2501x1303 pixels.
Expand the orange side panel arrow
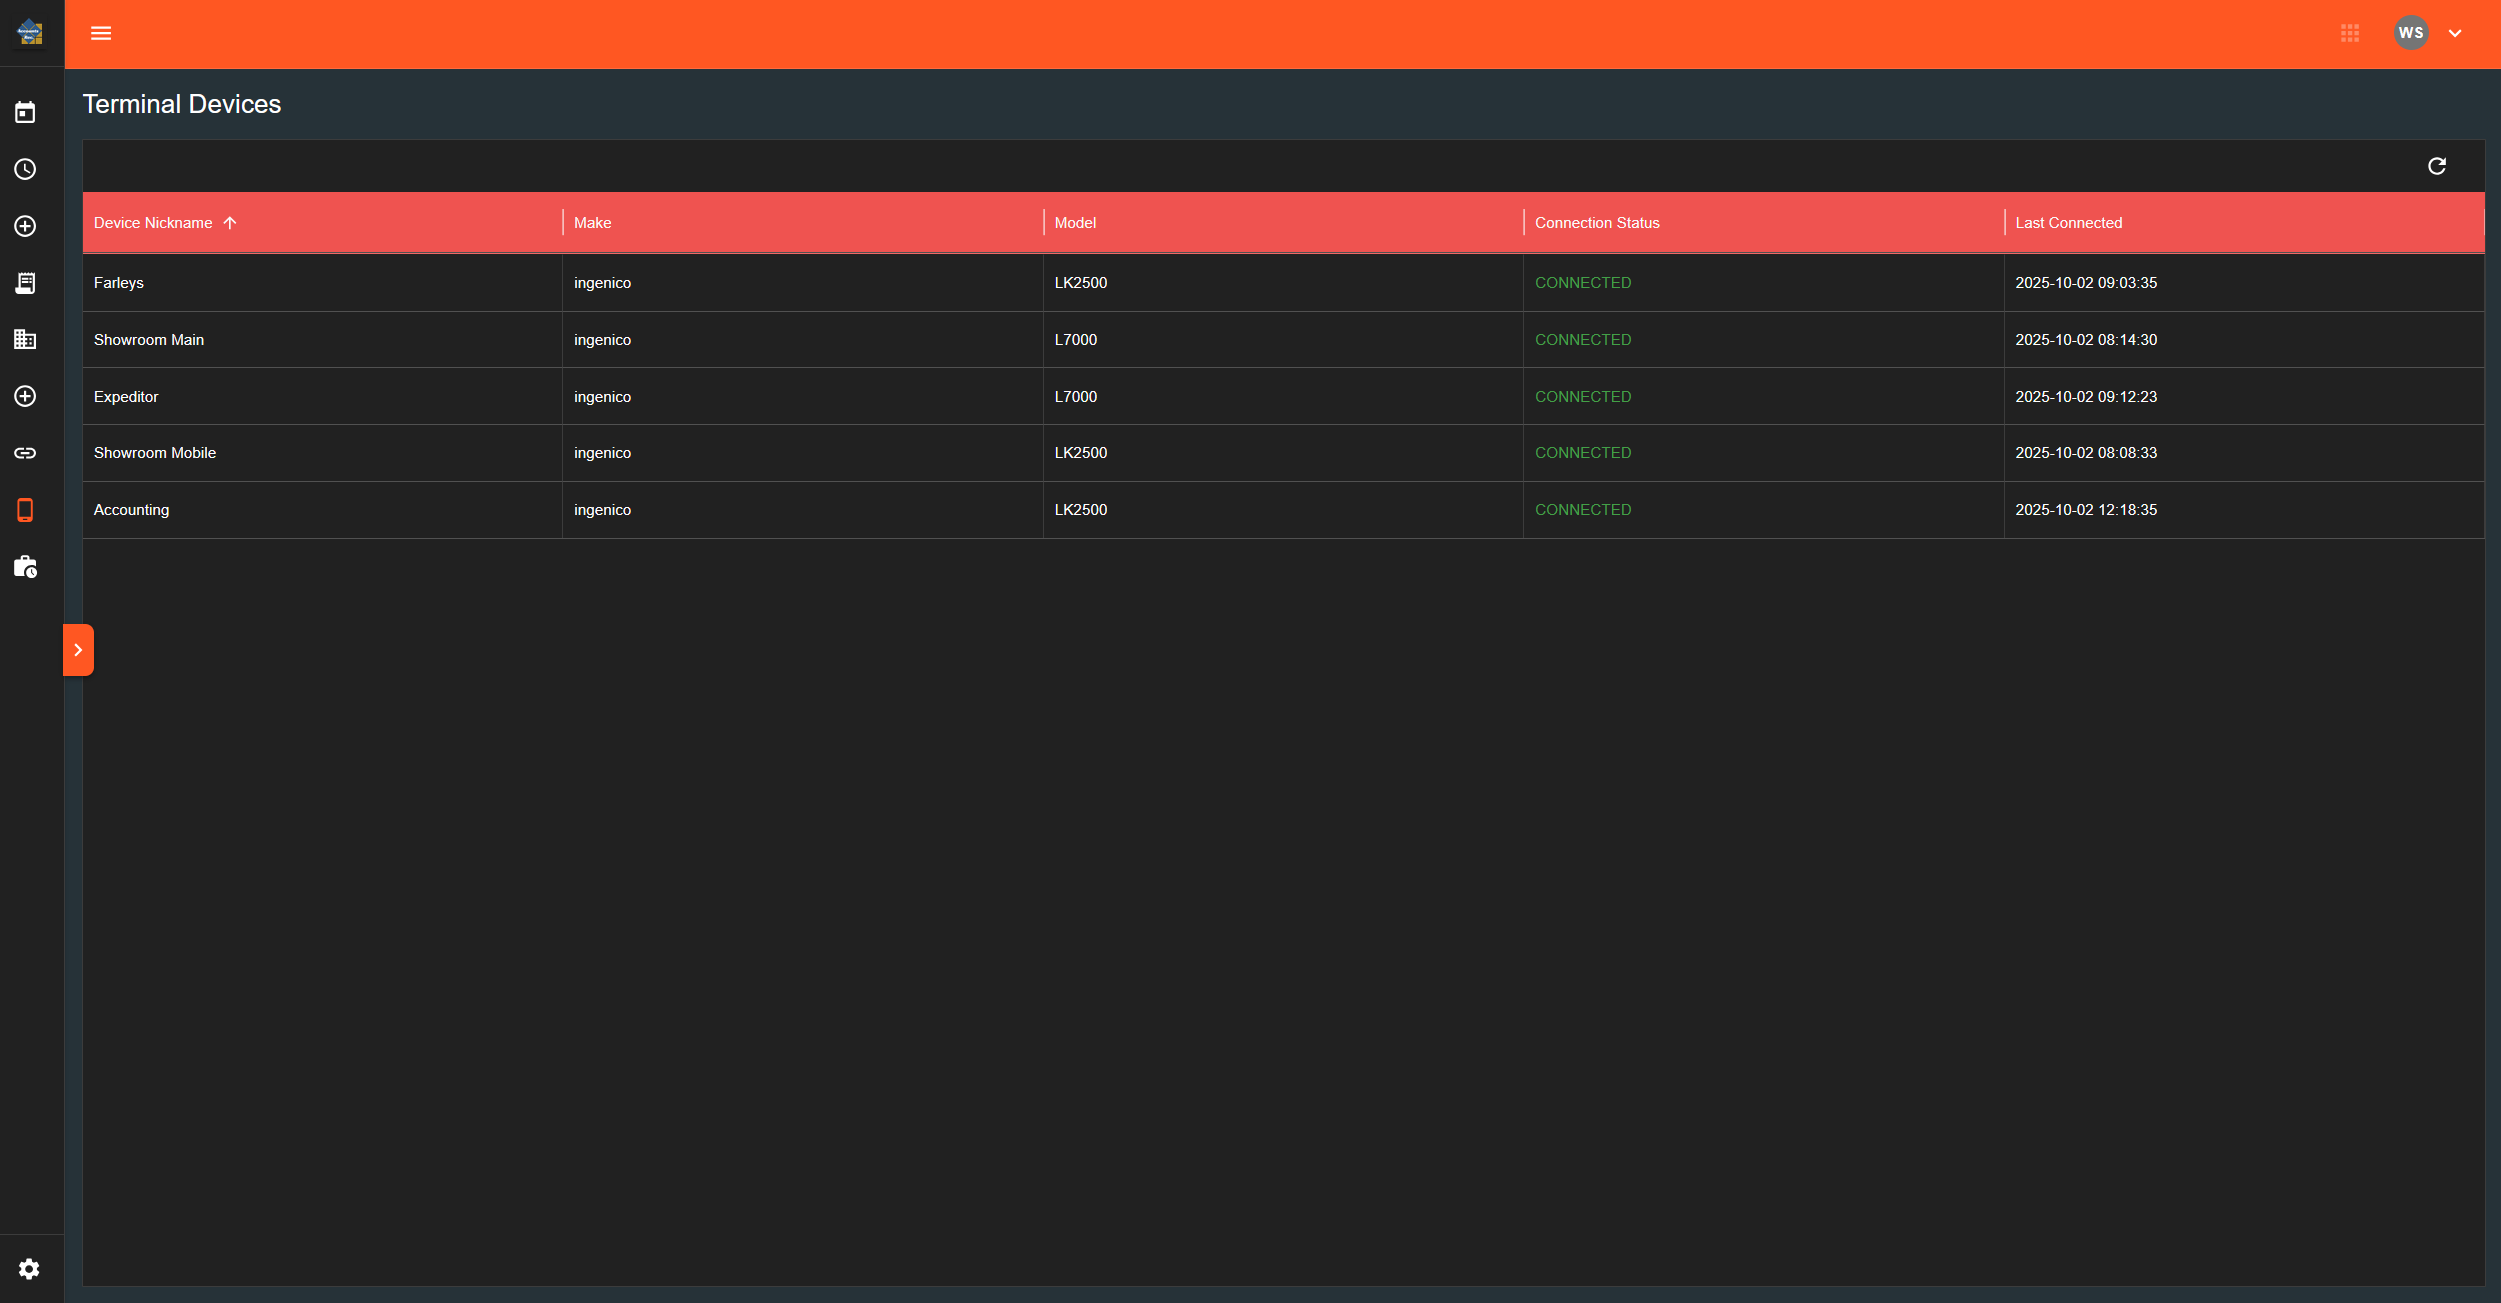pos(79,649)
